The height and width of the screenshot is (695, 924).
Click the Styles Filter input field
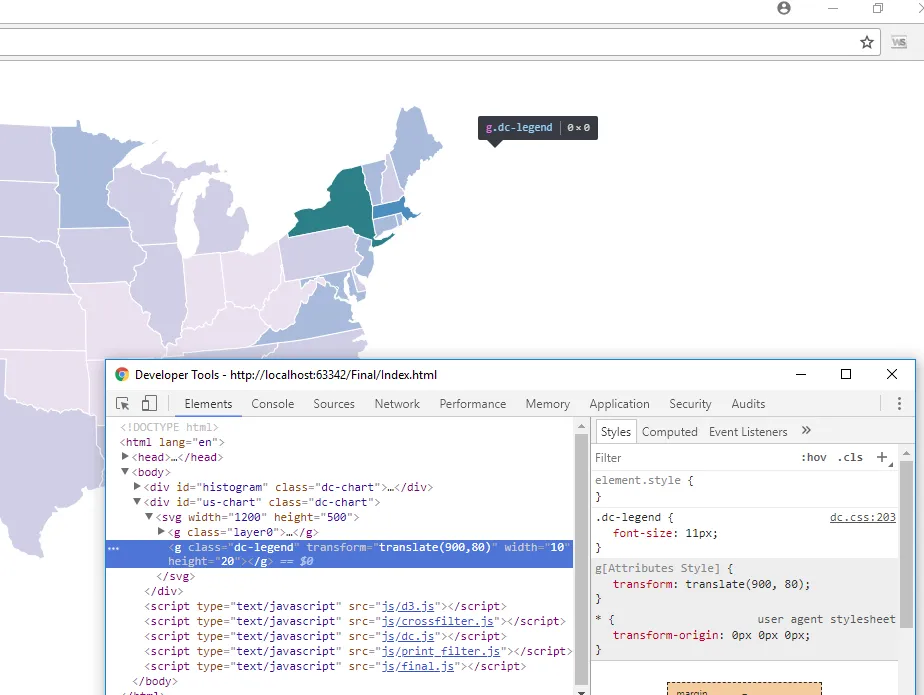pos(692,457)
